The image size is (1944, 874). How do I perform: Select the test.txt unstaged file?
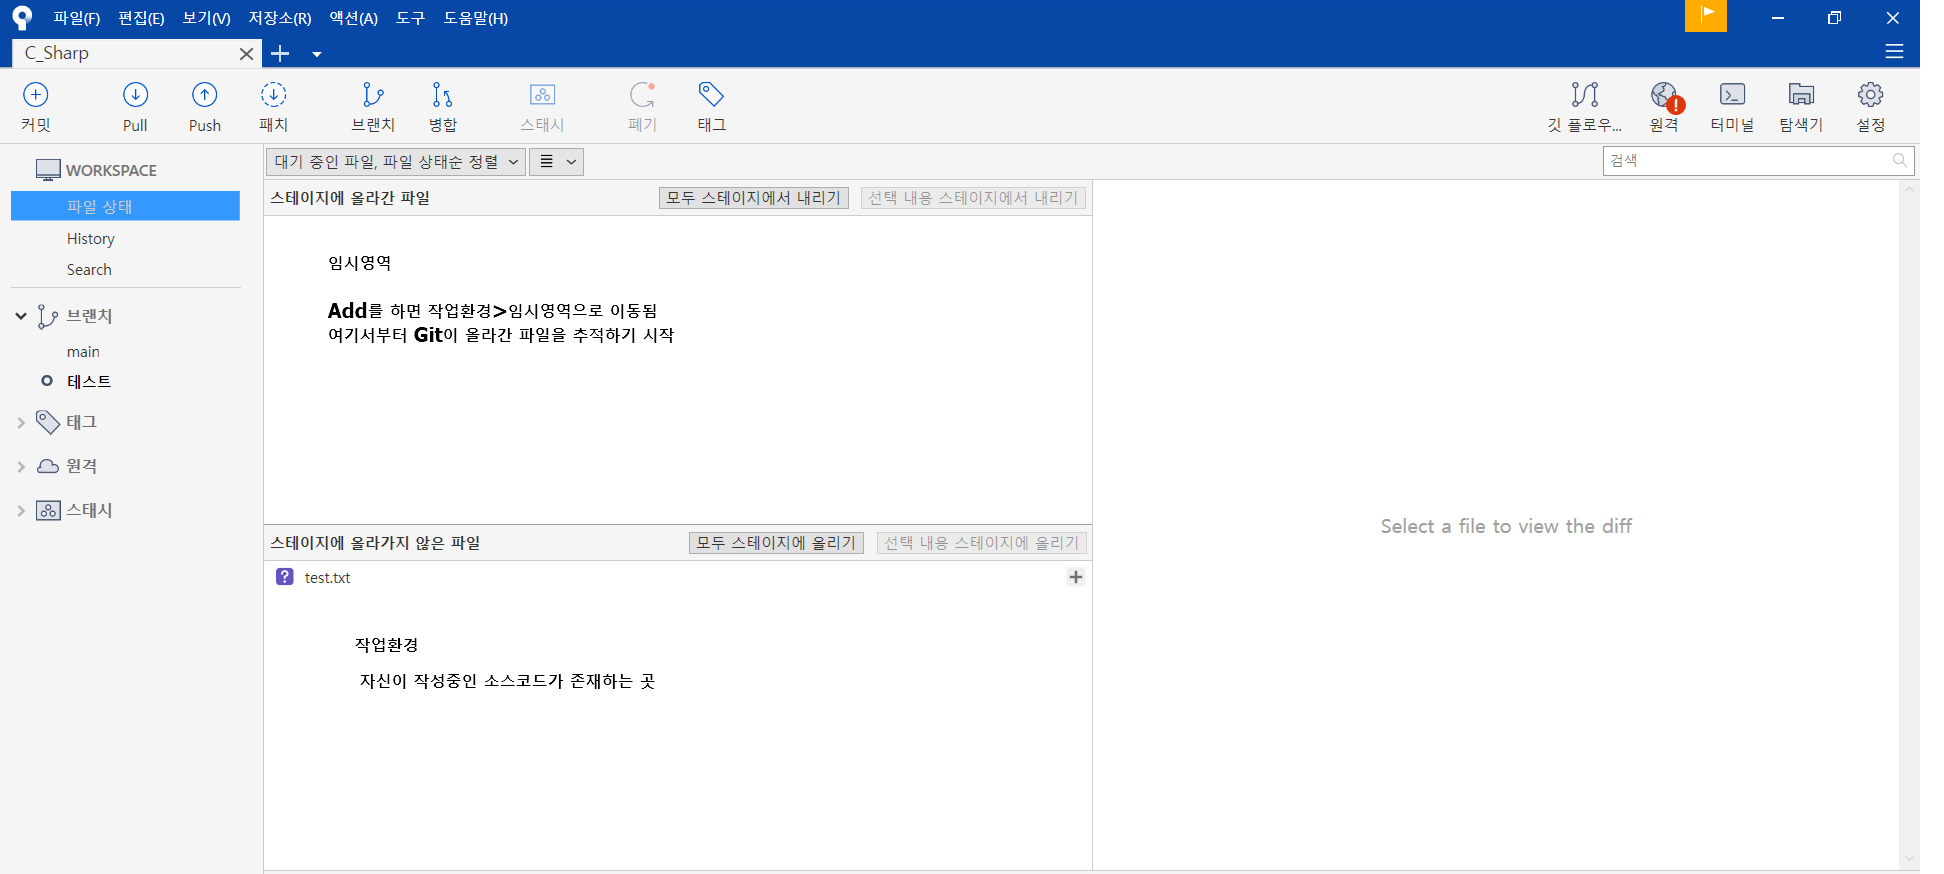tap(678, 577)
